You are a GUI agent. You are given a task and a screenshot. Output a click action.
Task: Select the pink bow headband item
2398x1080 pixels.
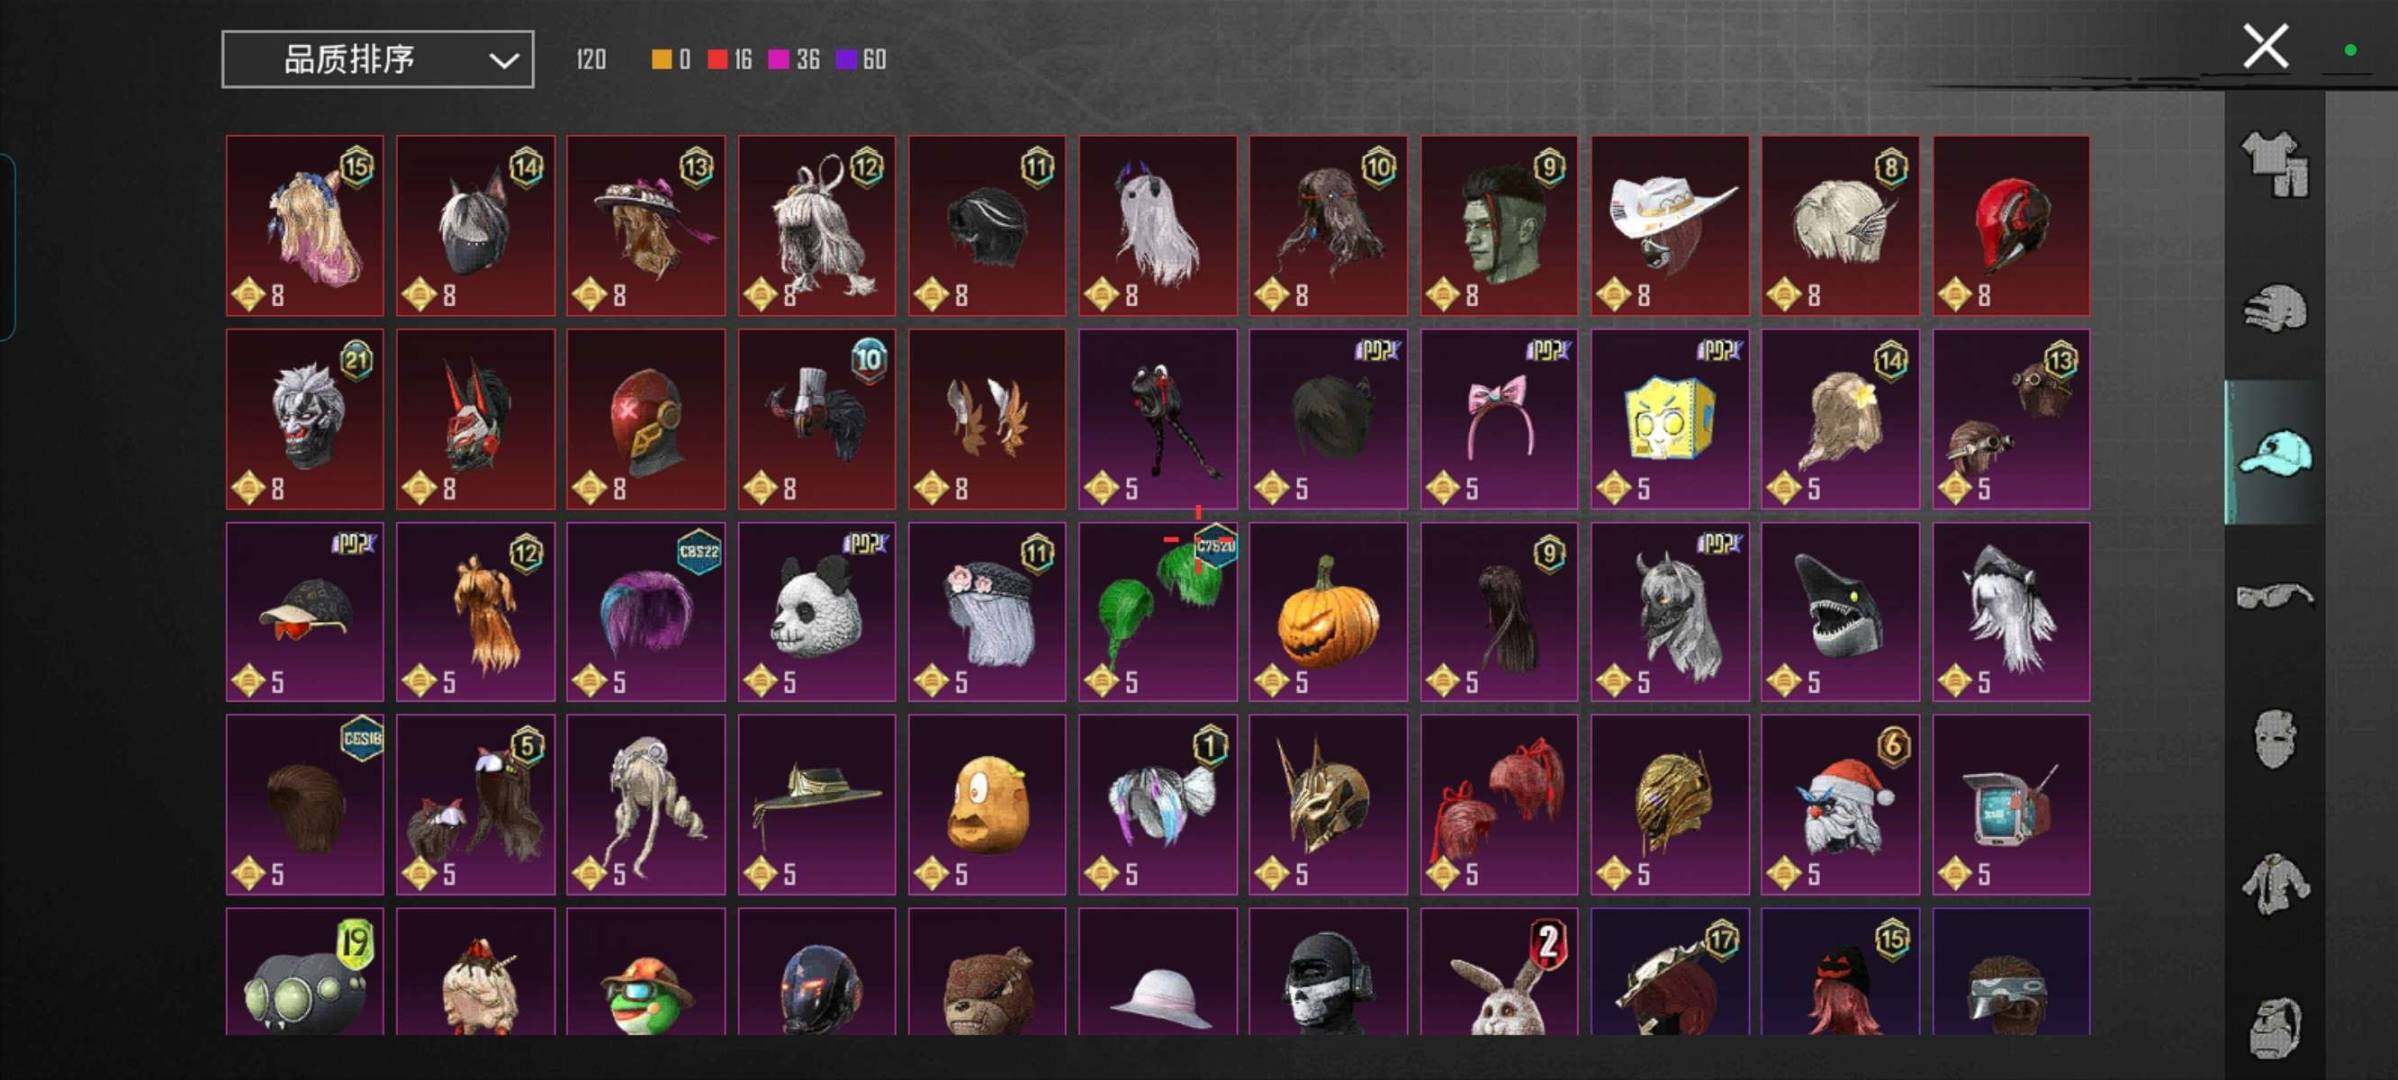tap(1498, 419)
